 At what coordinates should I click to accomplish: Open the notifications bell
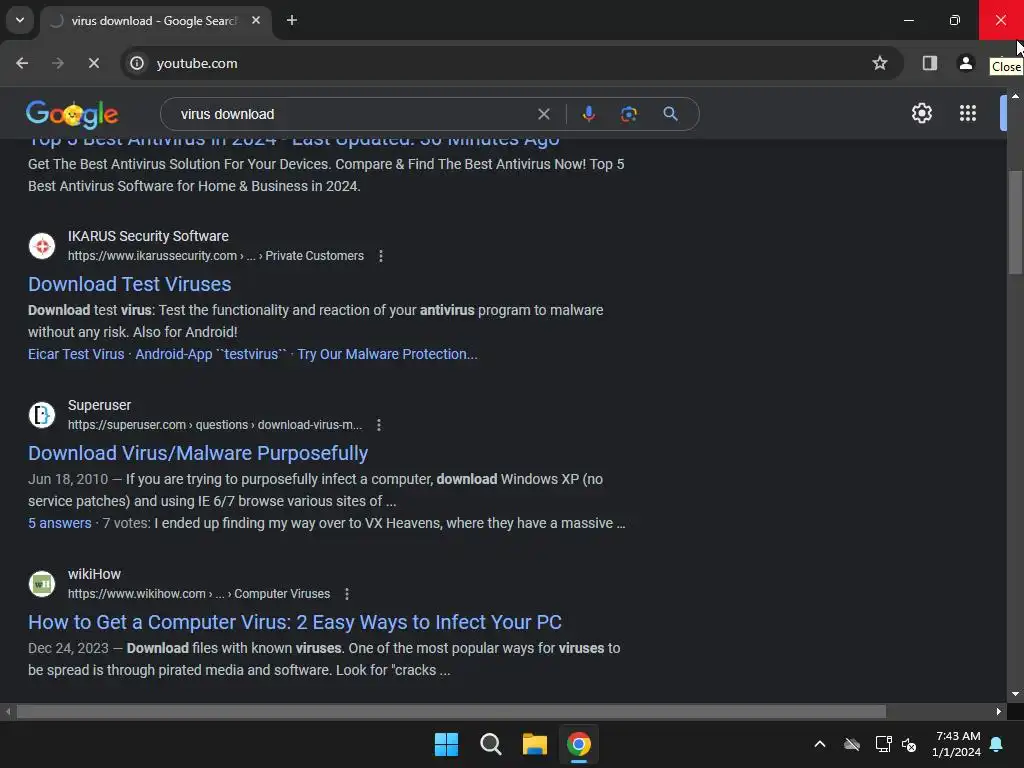pos(997,744)
